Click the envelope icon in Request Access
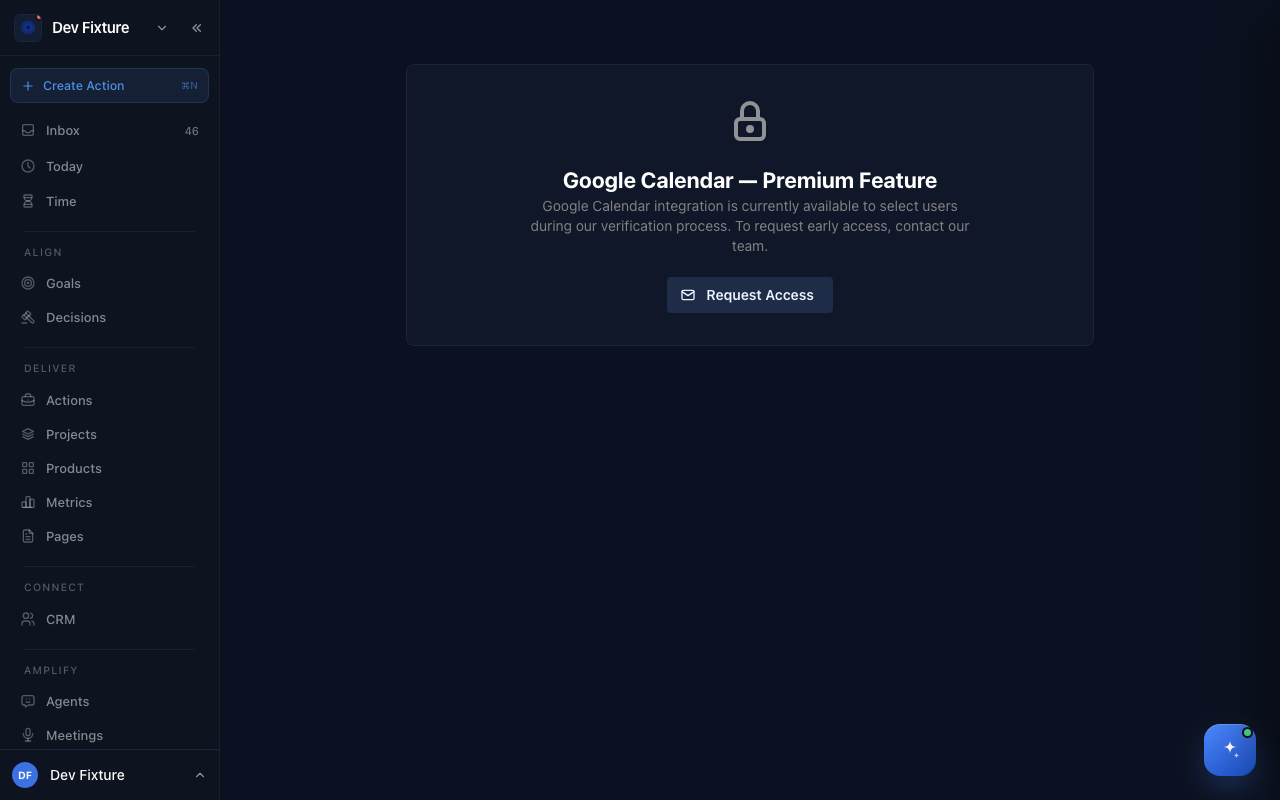1280x800 pixels. [688, 295]
